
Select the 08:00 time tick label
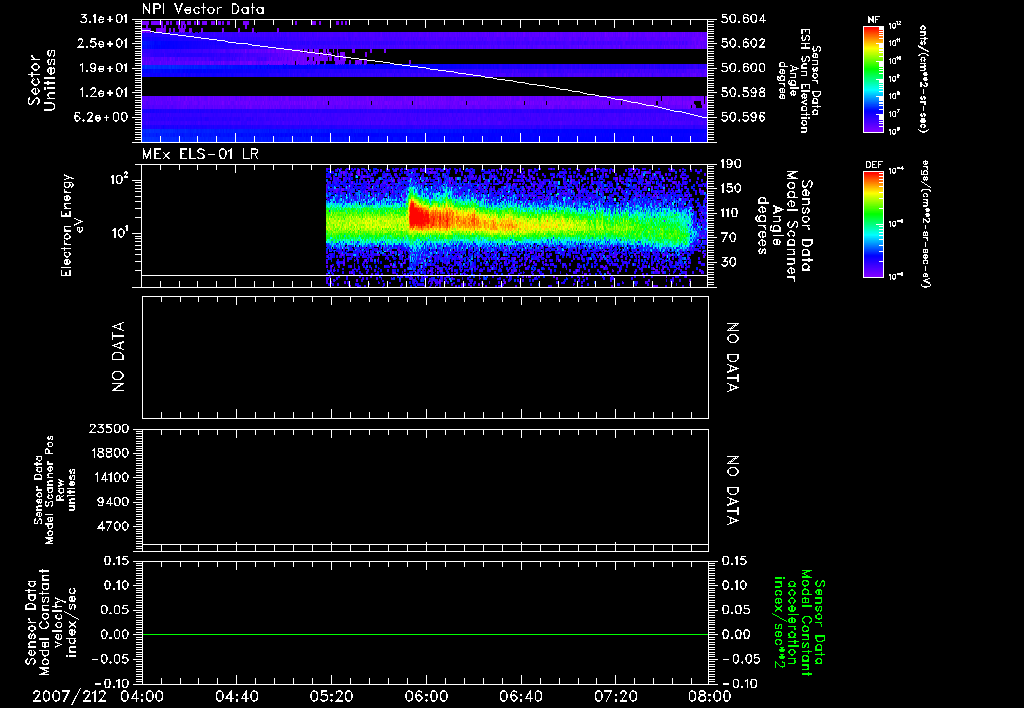[x=710, y=696]
